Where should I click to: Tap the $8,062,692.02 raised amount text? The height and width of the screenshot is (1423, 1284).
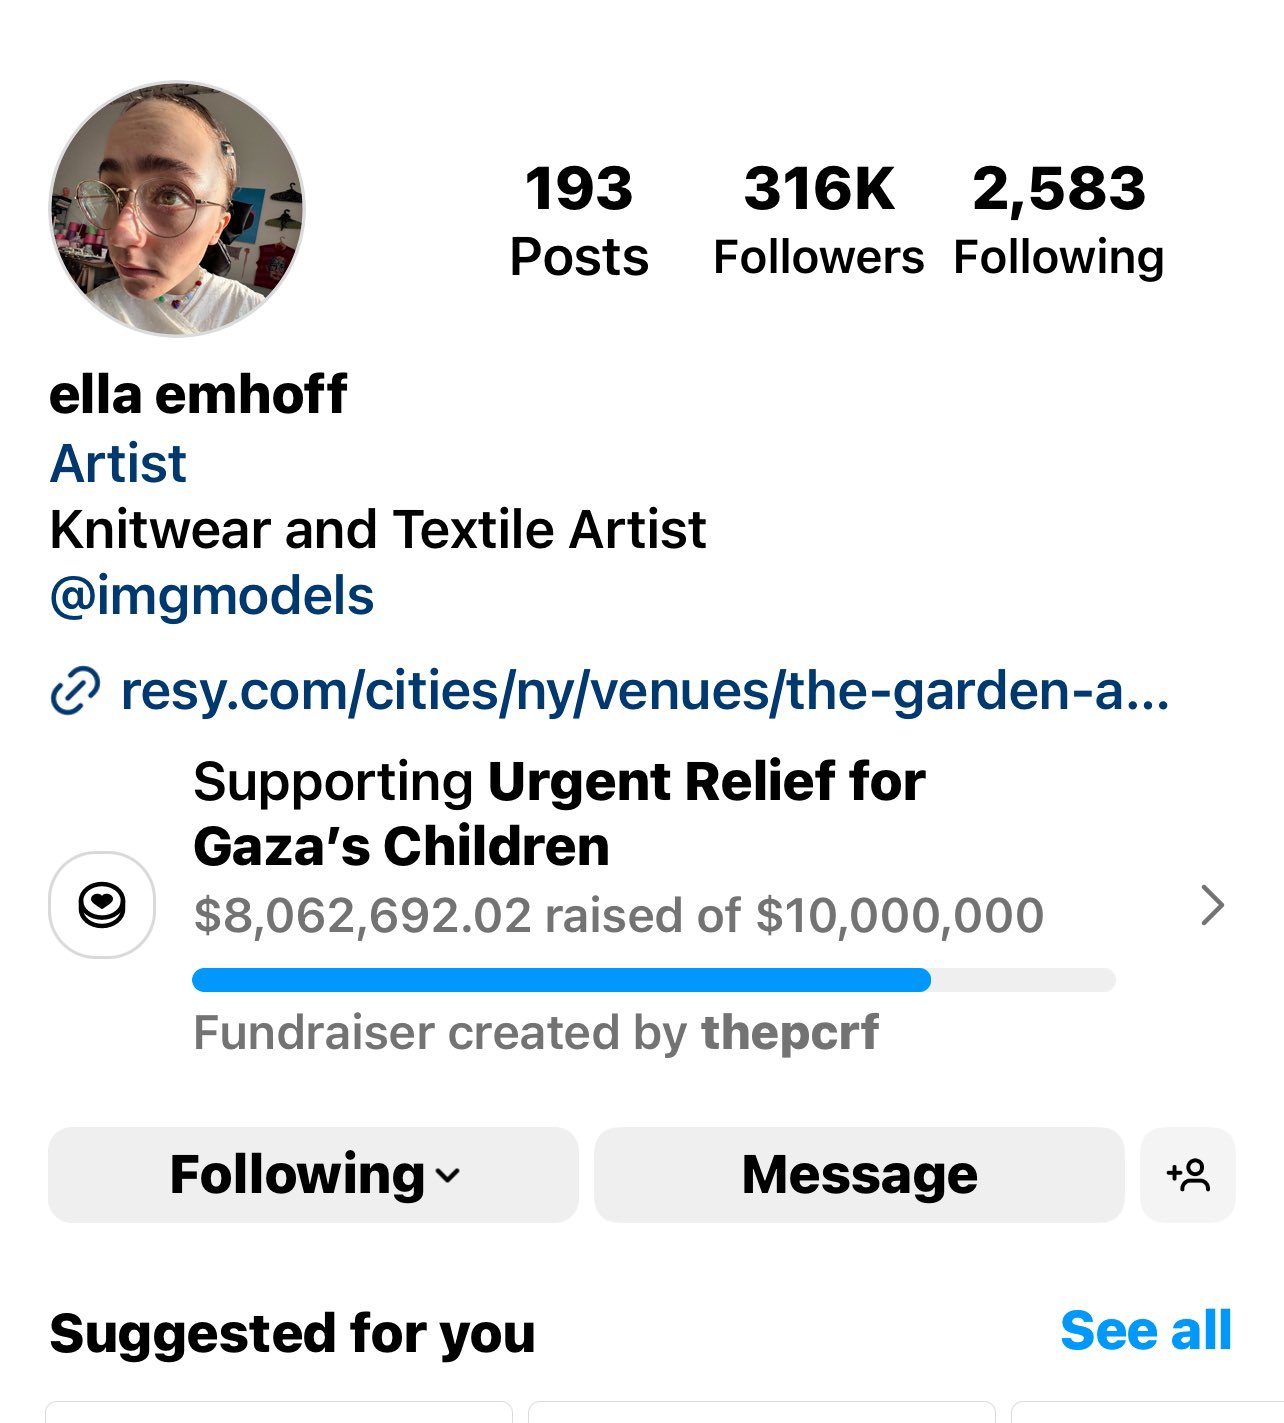(x=362, y=916)
